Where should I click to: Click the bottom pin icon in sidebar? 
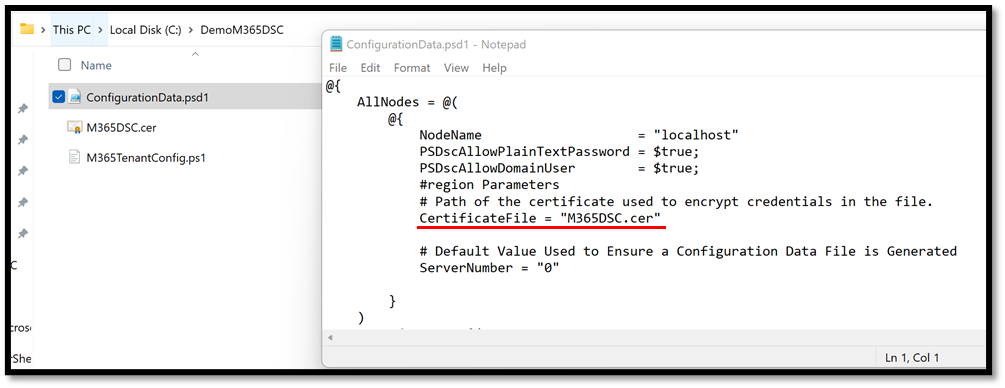point(22,232)
